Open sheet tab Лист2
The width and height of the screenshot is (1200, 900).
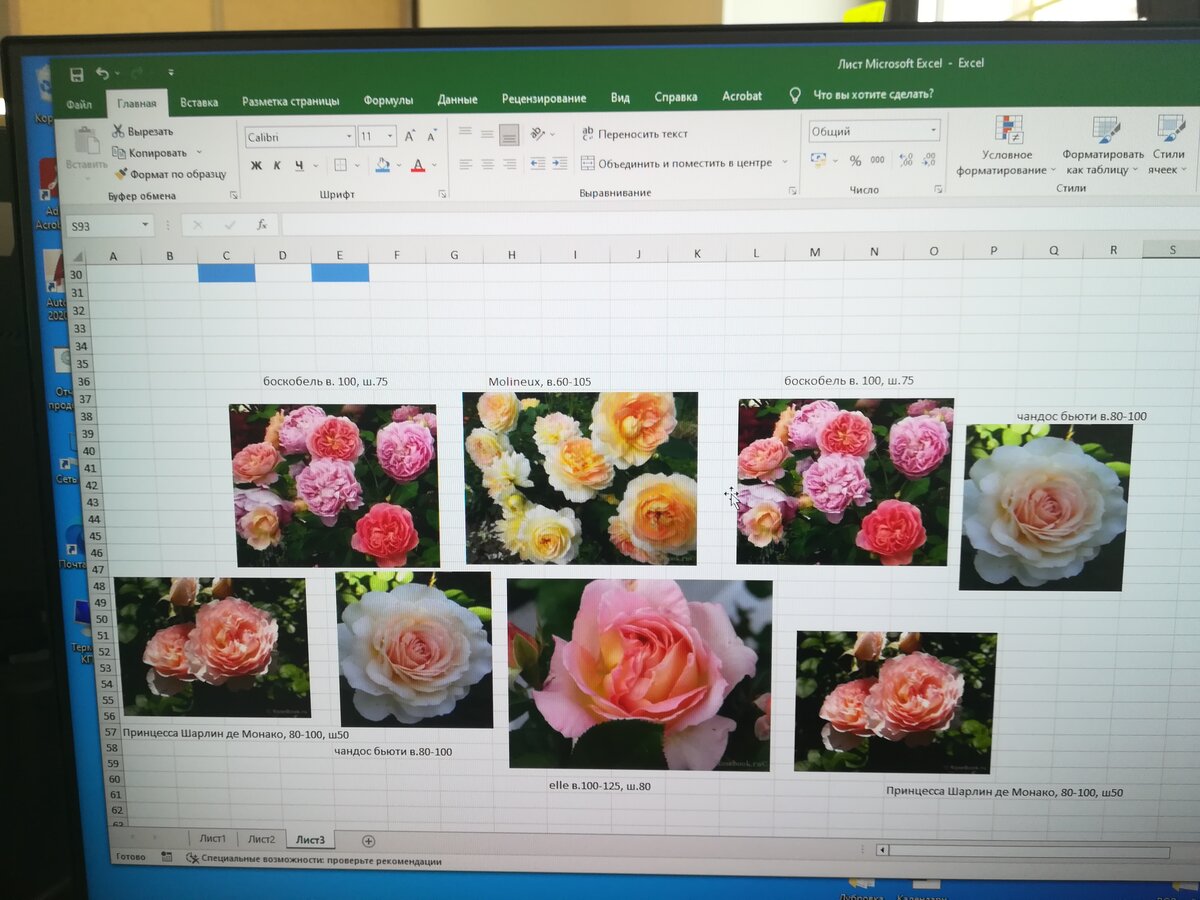[x=261, y=839]
